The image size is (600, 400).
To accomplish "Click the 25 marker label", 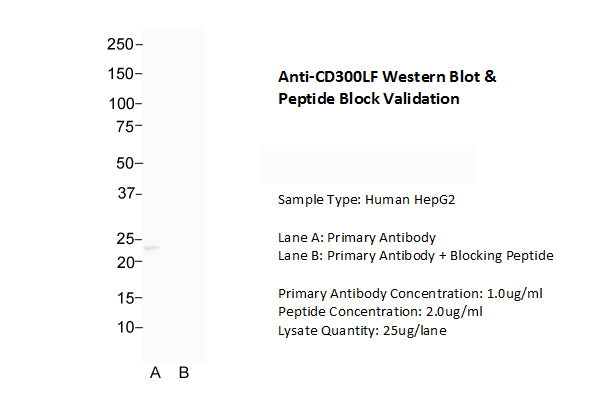I will pos(124,239).
